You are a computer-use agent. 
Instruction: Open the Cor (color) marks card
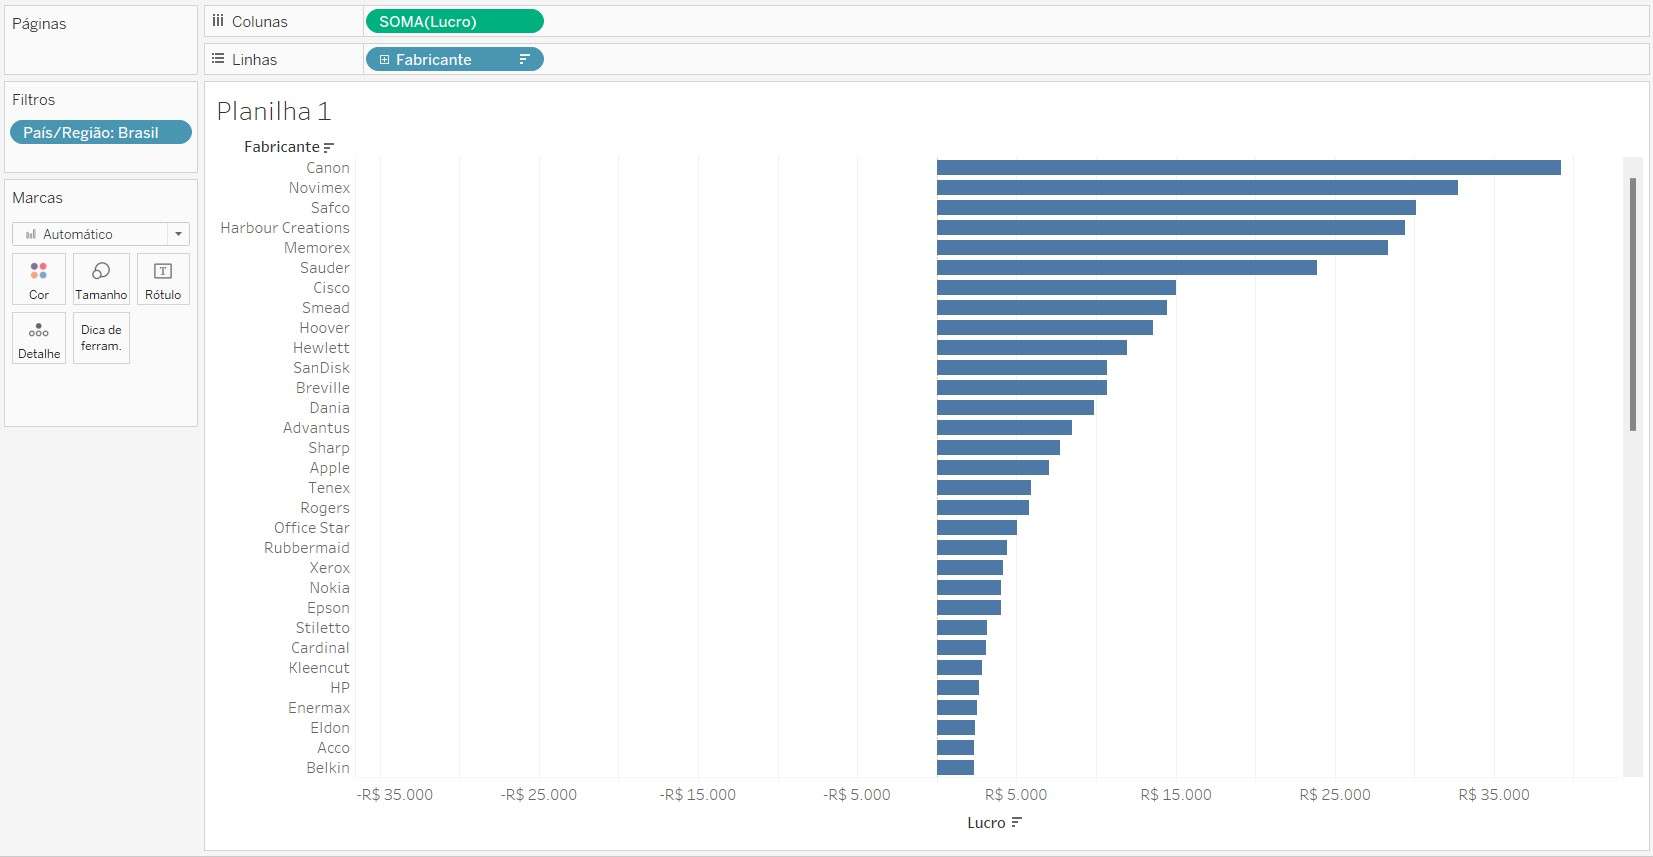[x=39, y=279]
